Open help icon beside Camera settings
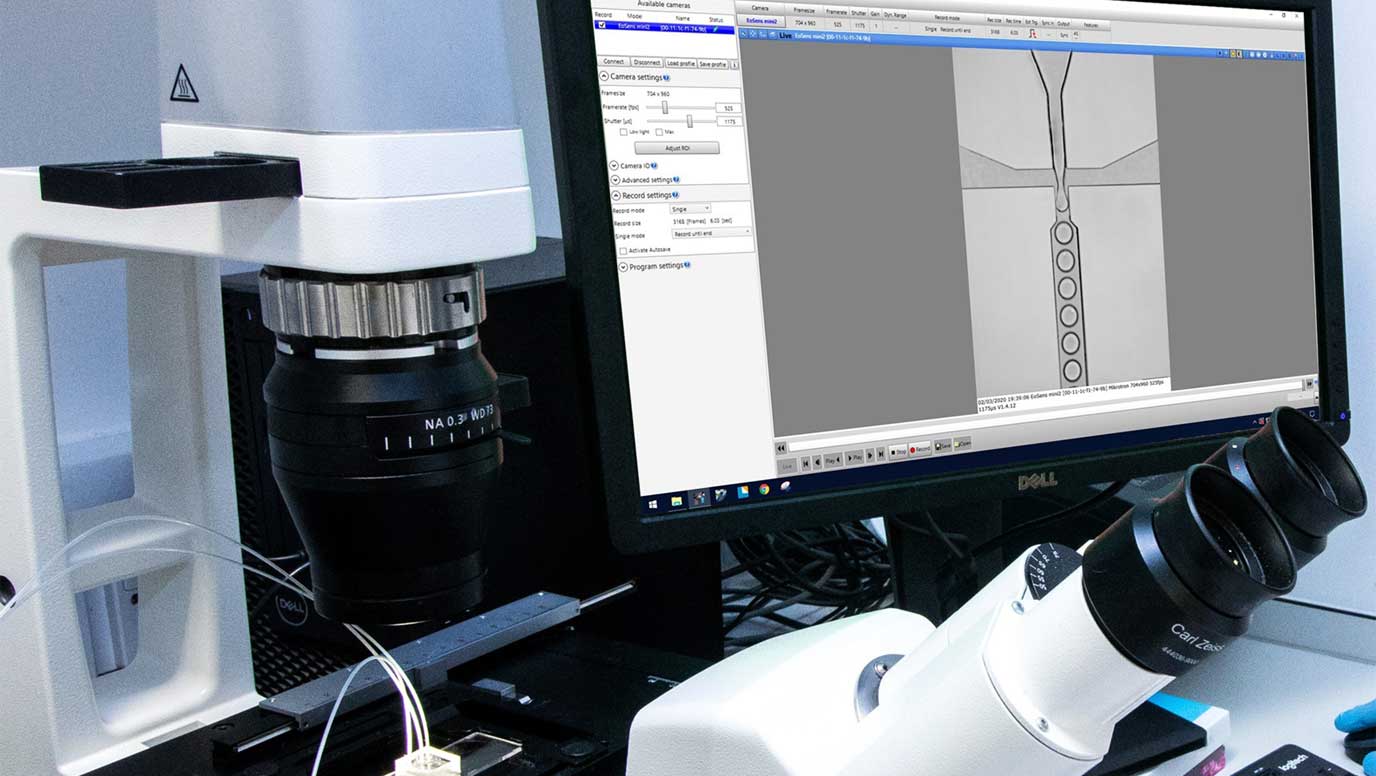This screenshot has width=1376, height=776. pyautogui.click(x=667, y=77)
